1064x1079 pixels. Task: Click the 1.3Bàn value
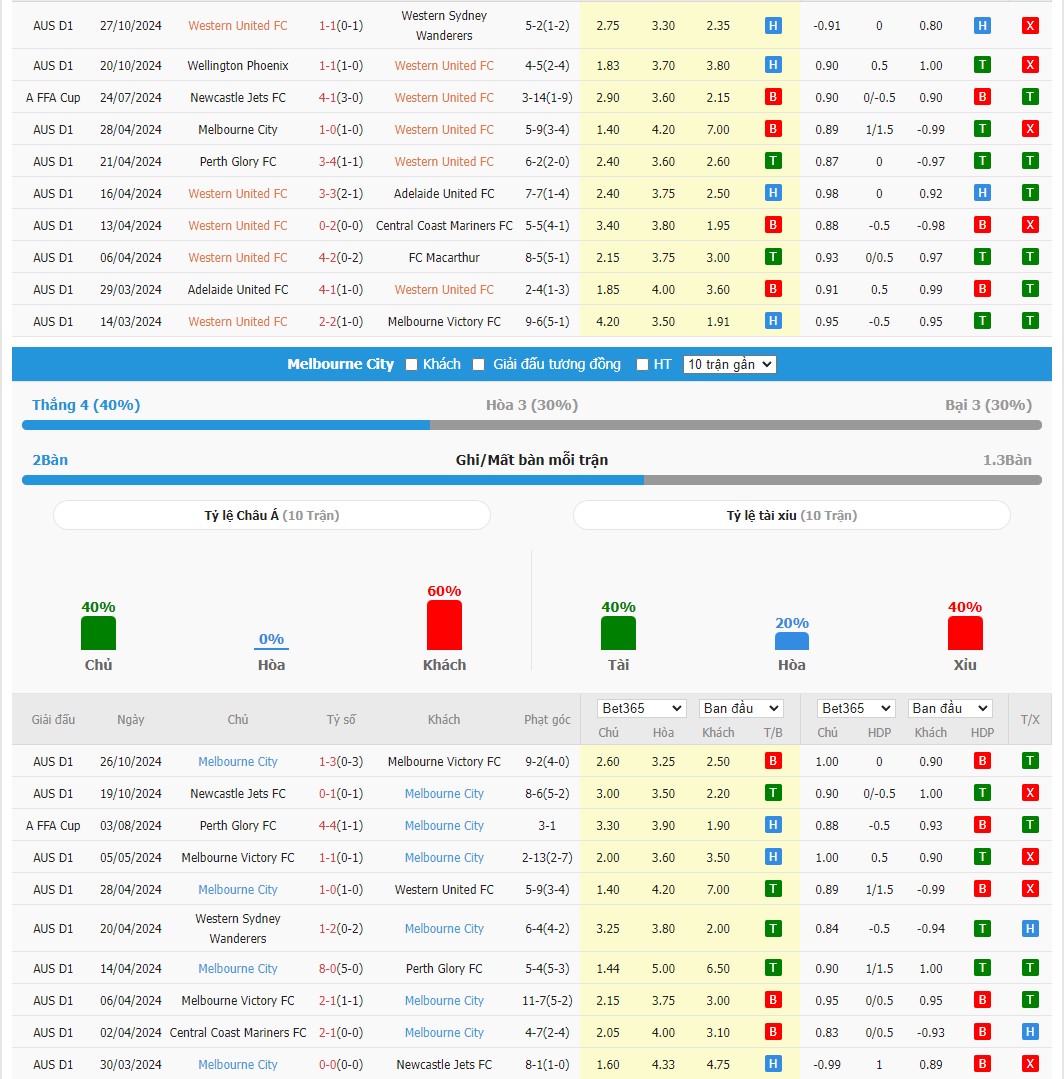tap(1007, 460)
